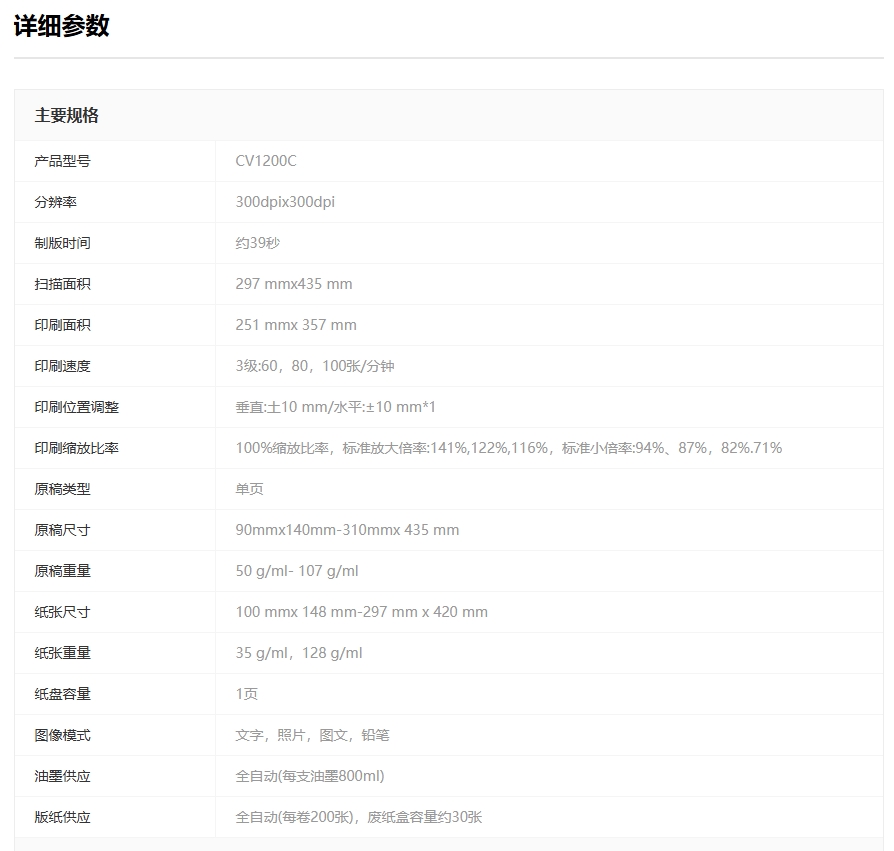Click the 主要规格 section header
The image size is (894, 851).
tap(66, 116)
